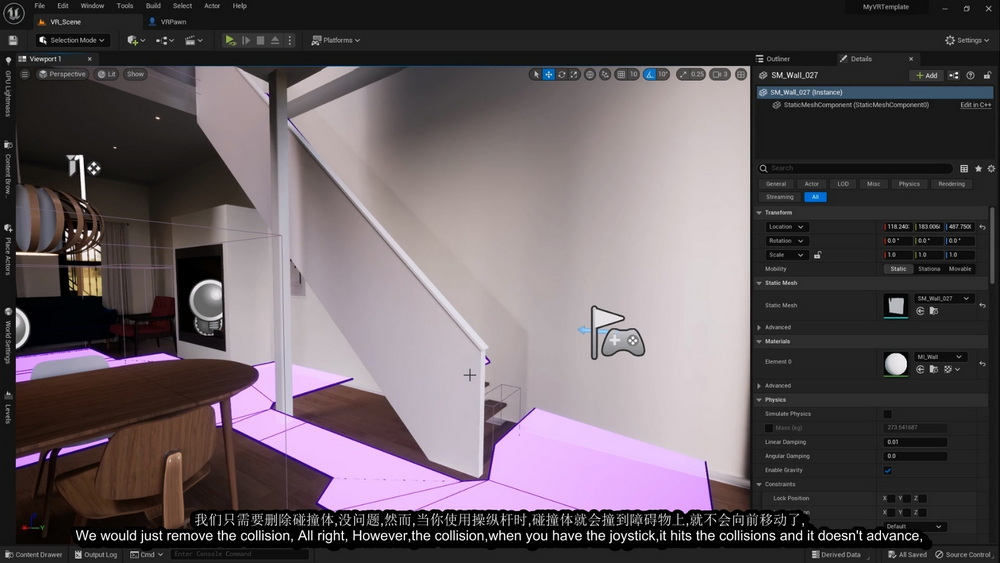
Task: Open the Cinematics clapperboard dropdown
Action: tap(193, 40)
